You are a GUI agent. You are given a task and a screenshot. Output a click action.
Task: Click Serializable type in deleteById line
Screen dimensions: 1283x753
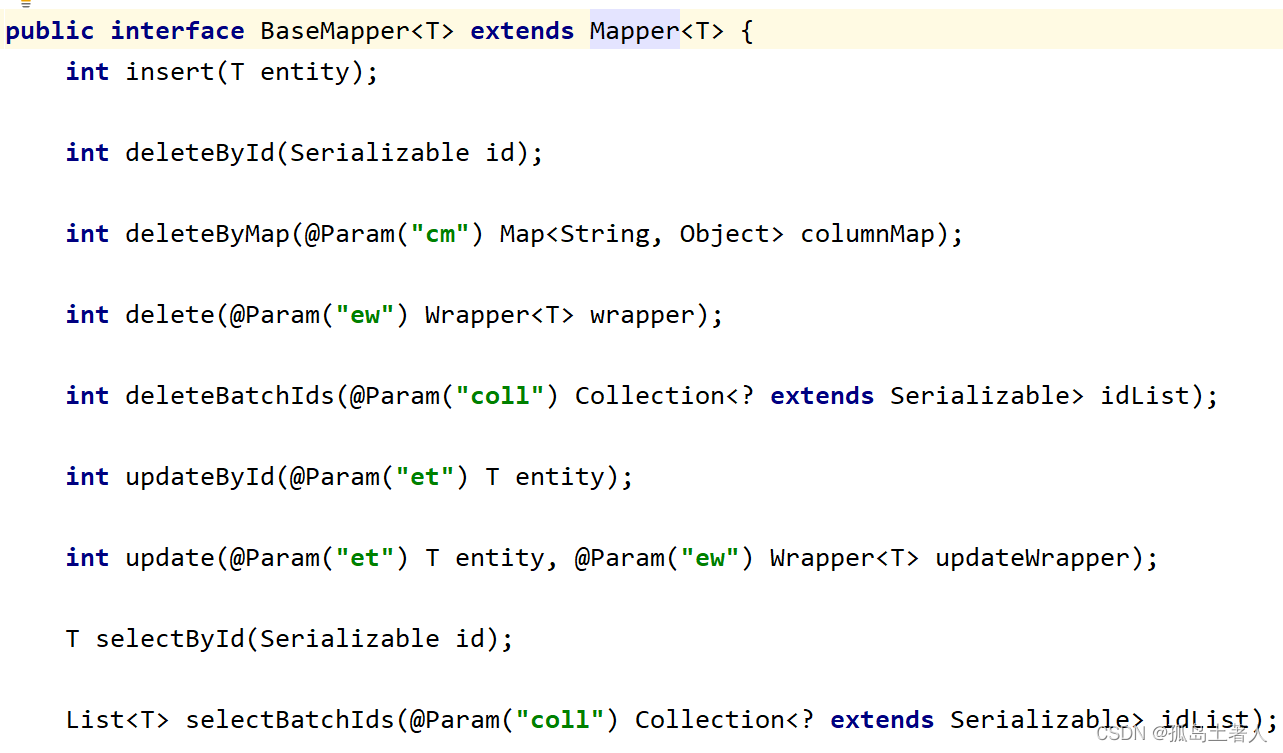[380, 153]
